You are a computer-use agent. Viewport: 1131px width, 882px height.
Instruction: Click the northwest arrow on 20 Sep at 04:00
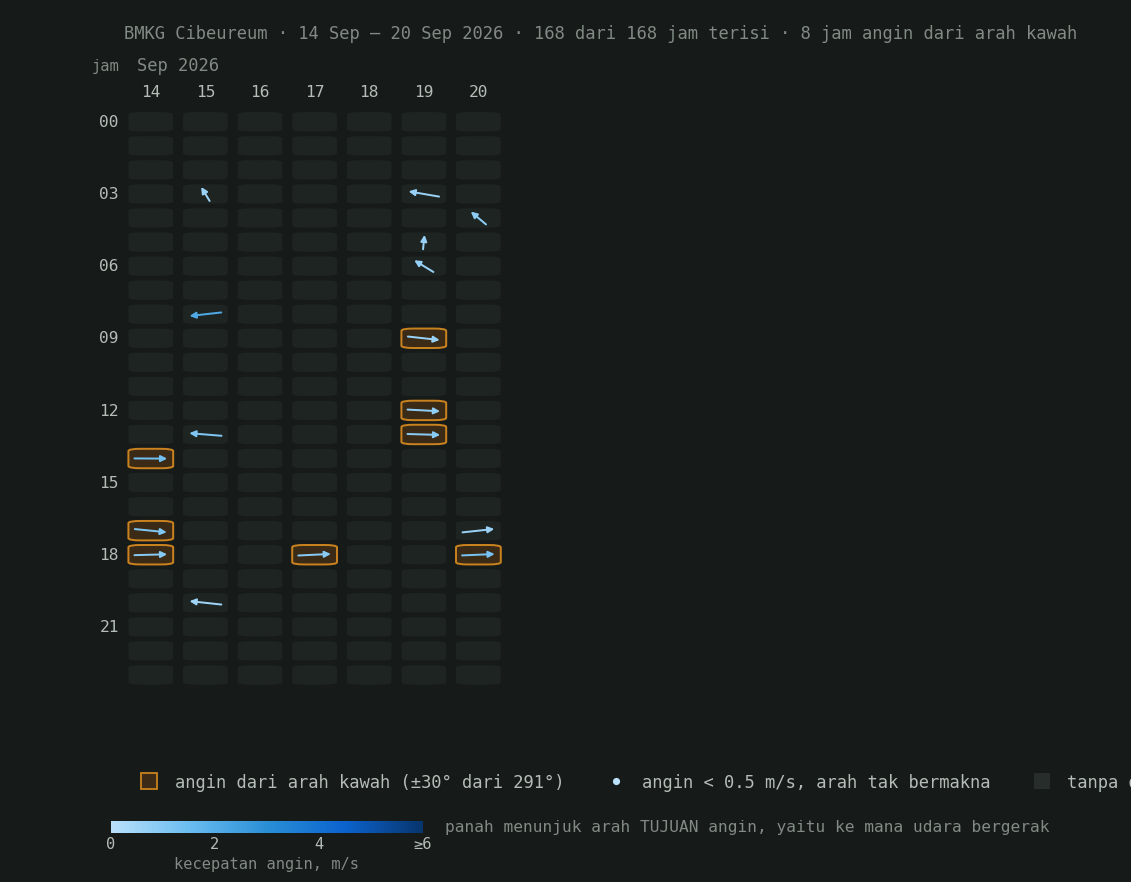[x=478, y=218]
